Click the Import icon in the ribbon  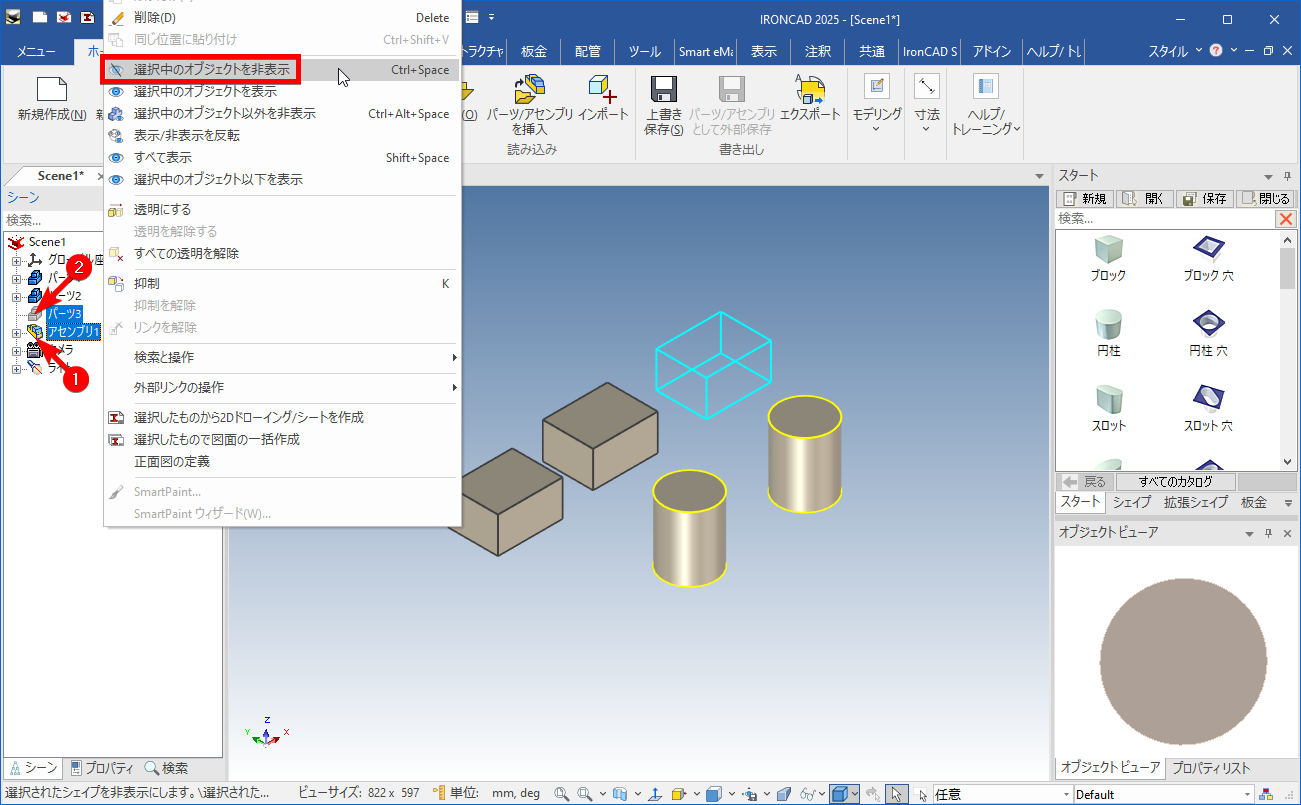(x=603, y=91)
